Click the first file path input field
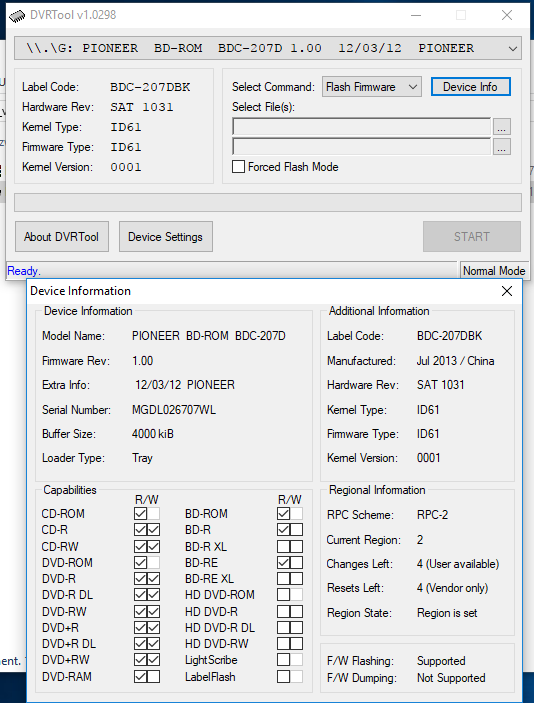The height and width of the screenshot is (703, 534). coord(361,127)
